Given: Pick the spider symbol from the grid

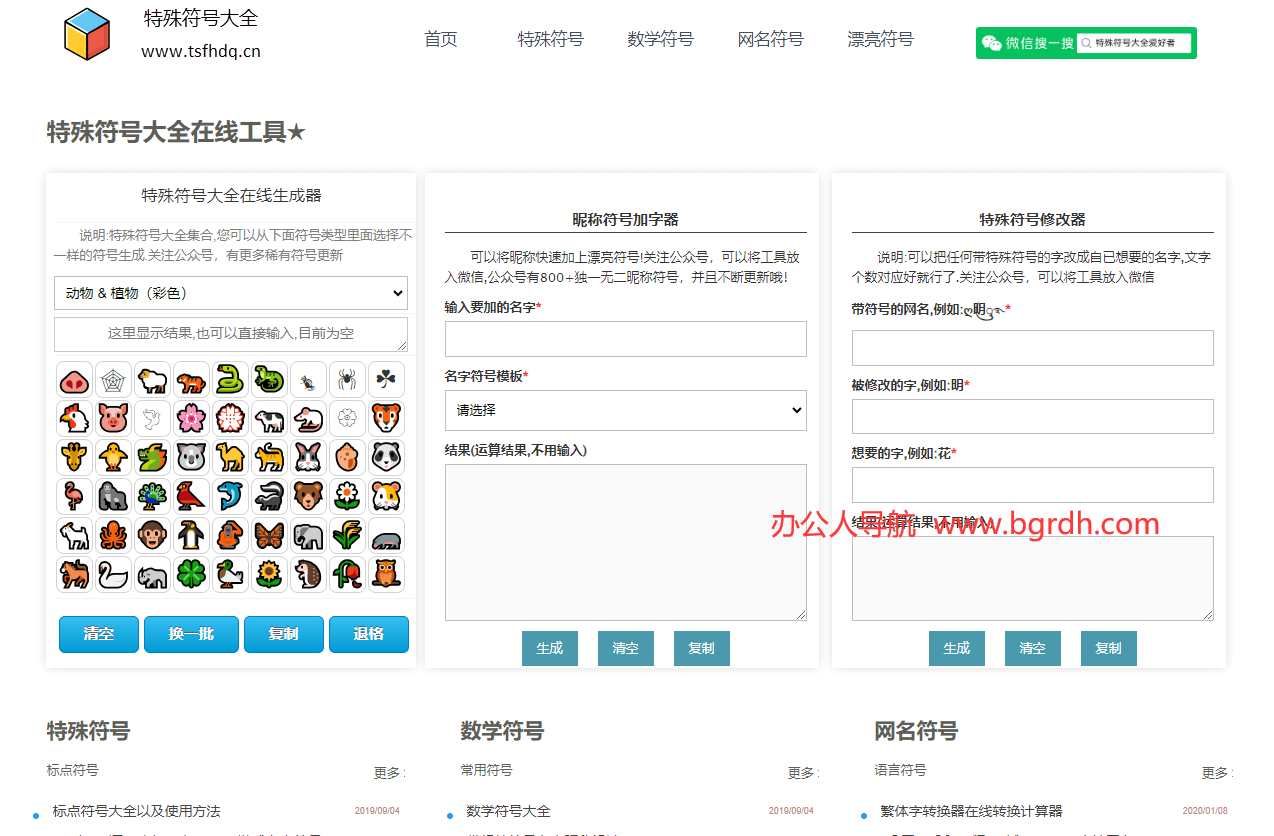Looking at the screenshot, I should pyautogui.click(x=347, y=379).
